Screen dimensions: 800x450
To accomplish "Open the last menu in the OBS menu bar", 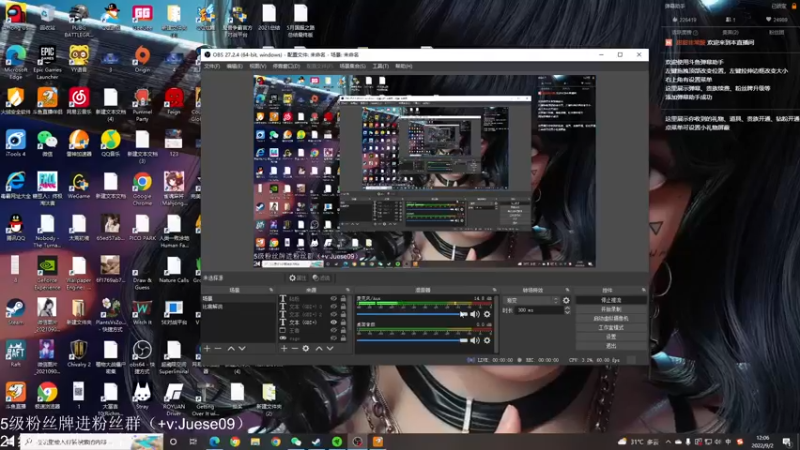I will [403, 66].
